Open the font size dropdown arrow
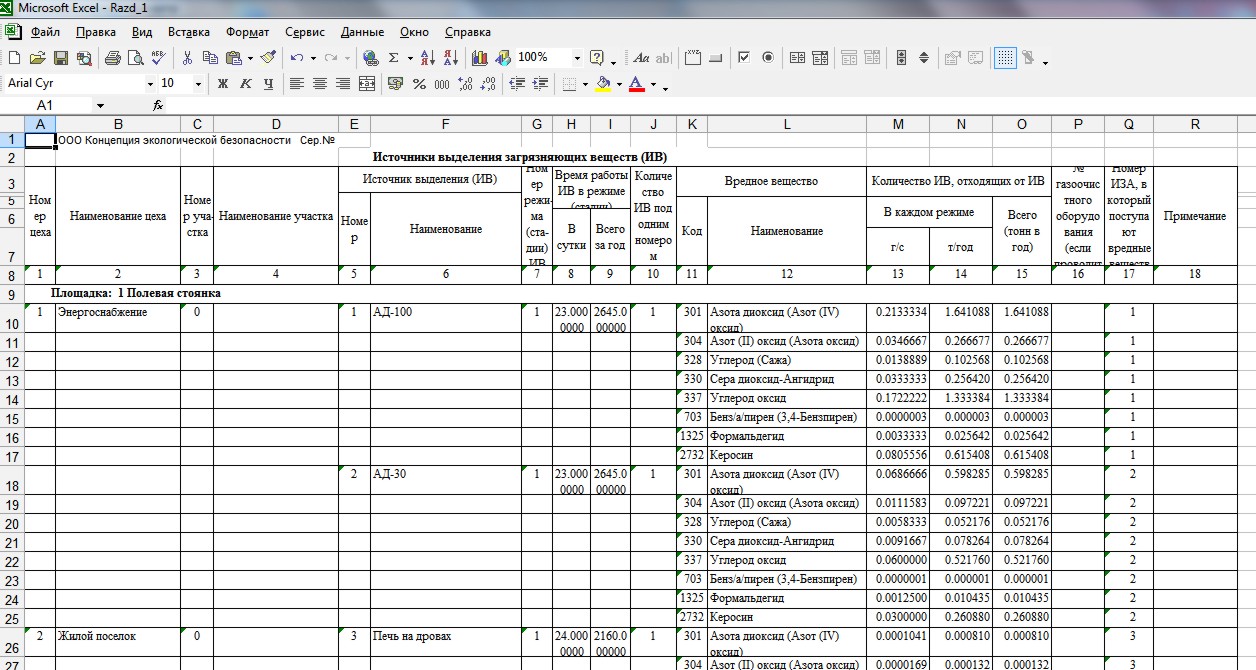 click(x=198, y=84)
